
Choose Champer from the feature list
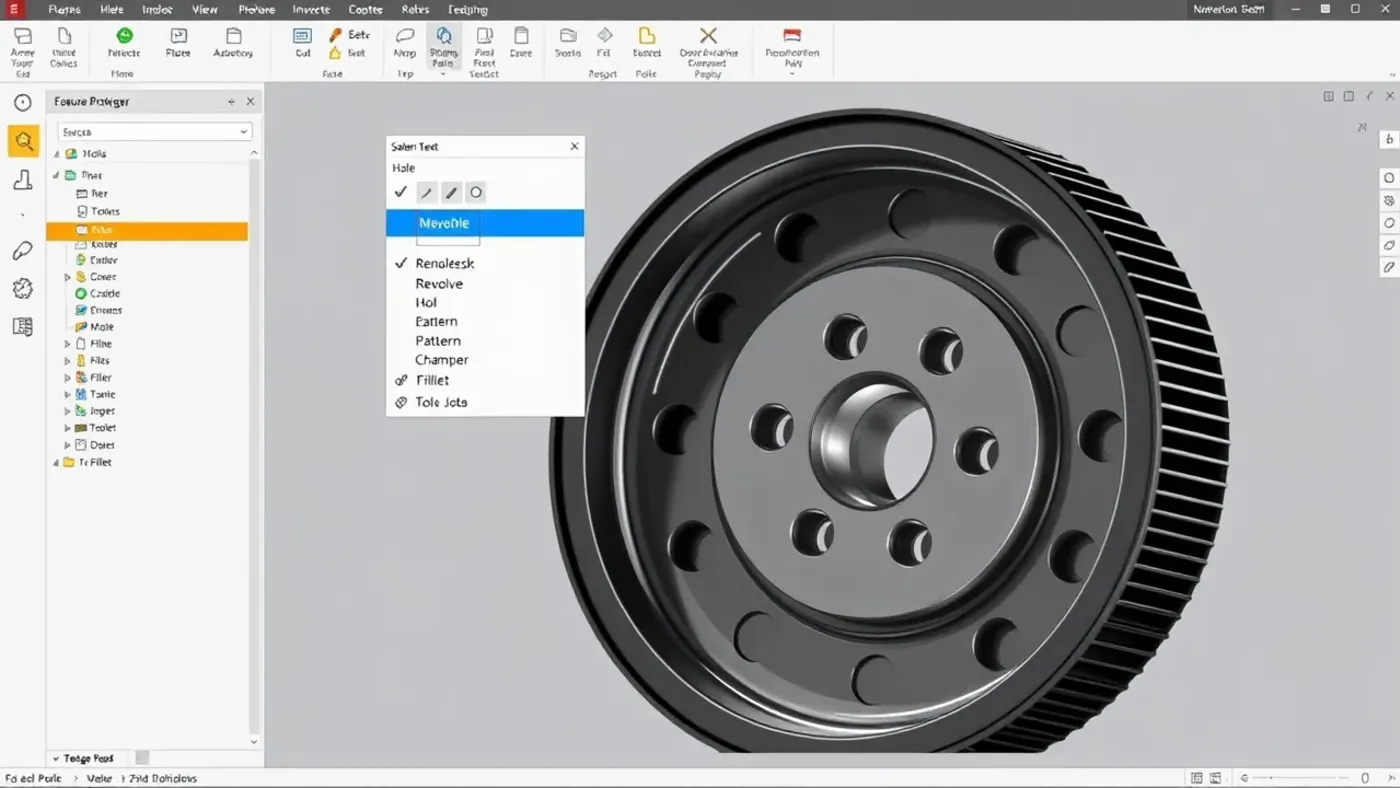pyautogui.click(x=441, y=360)
